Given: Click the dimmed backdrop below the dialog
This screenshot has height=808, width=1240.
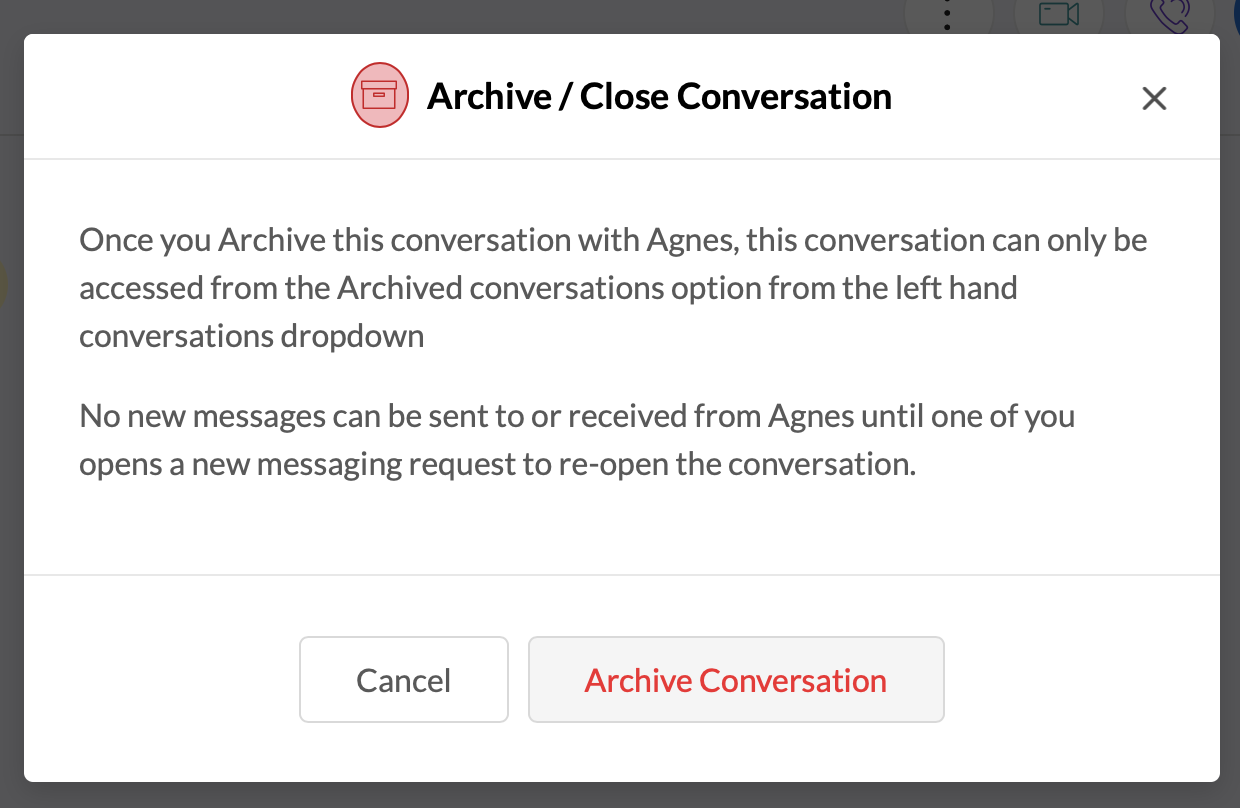Looking at the screenshot, I should pos(620,796).
